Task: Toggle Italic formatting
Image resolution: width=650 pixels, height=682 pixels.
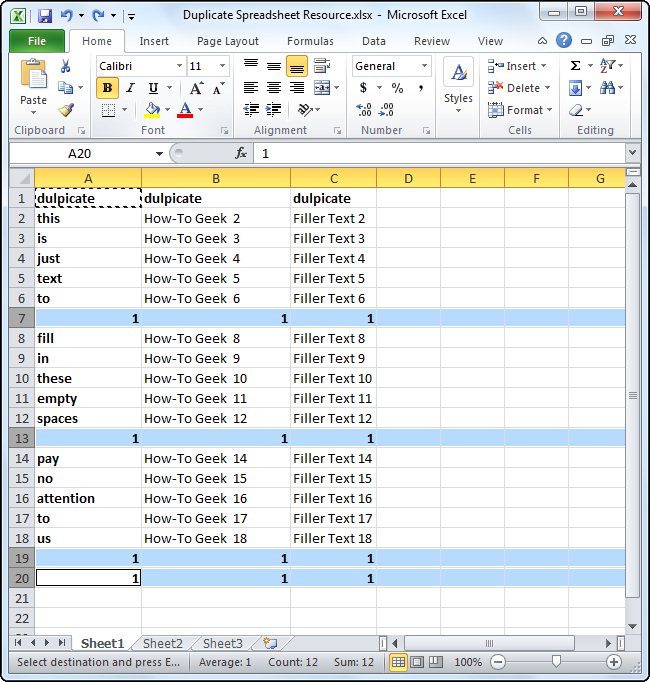Action: click(x=130, y=88)
